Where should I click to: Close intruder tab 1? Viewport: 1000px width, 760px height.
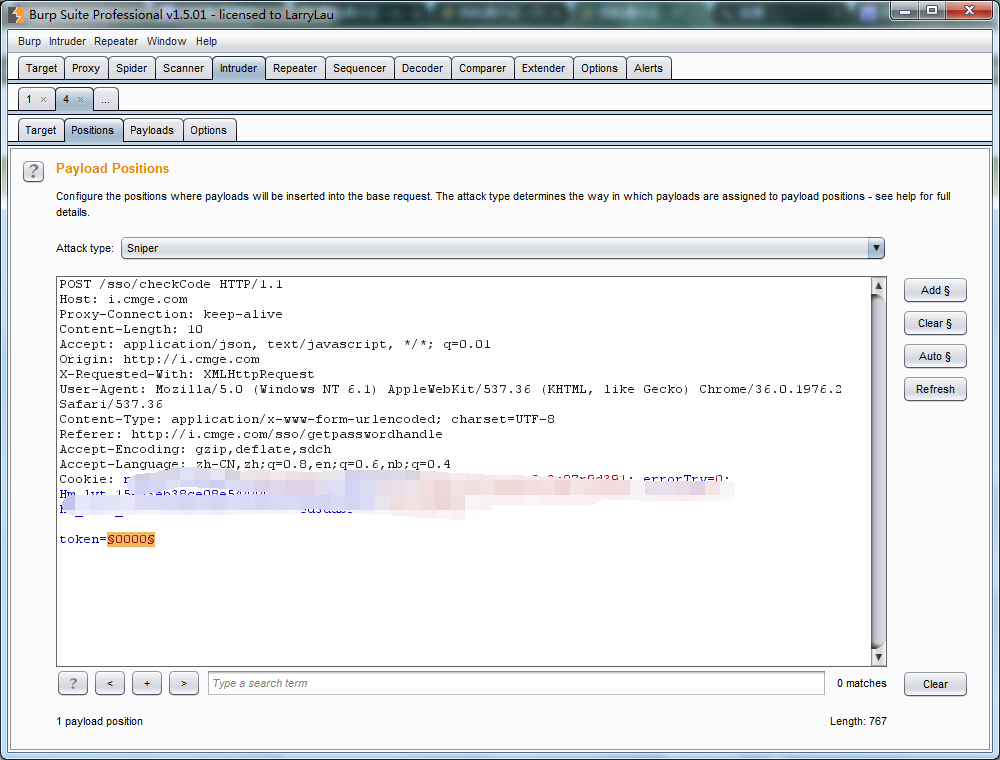(x=43, y=99)
